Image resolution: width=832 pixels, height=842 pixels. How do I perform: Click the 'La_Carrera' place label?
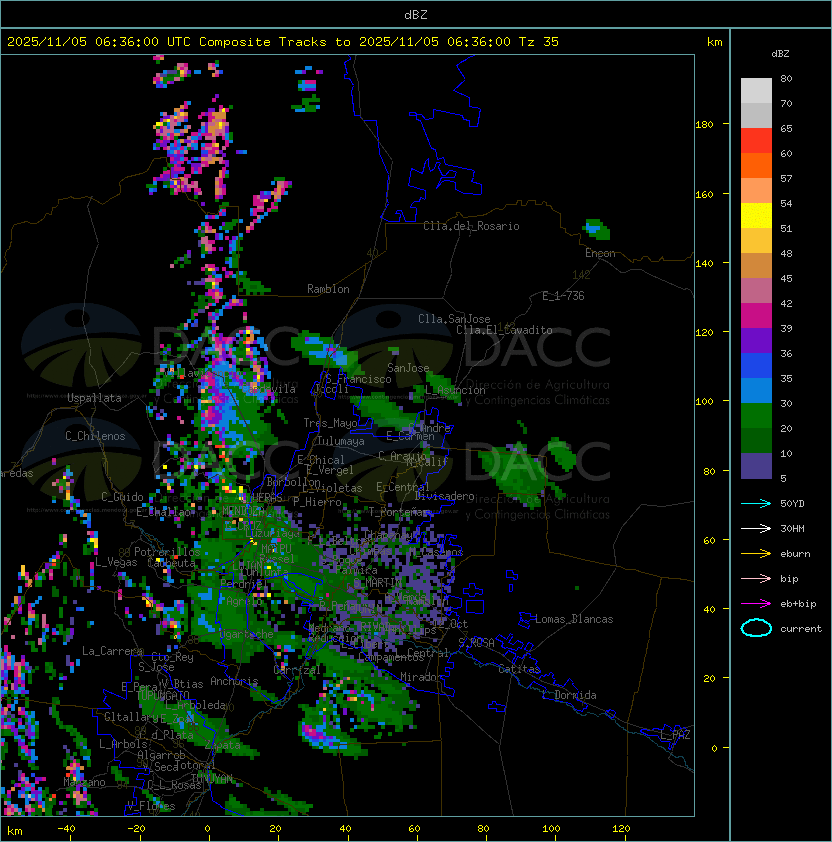pyautogui.click(x=112, y=651)
